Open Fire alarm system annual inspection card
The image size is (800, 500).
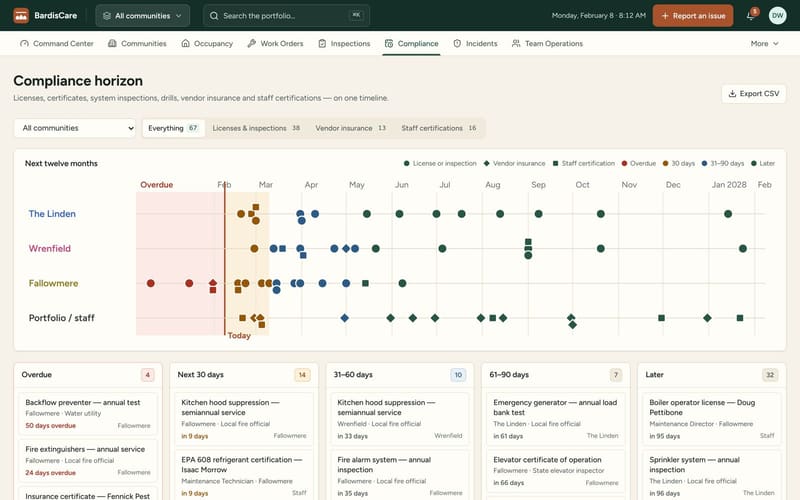(399, 476)
